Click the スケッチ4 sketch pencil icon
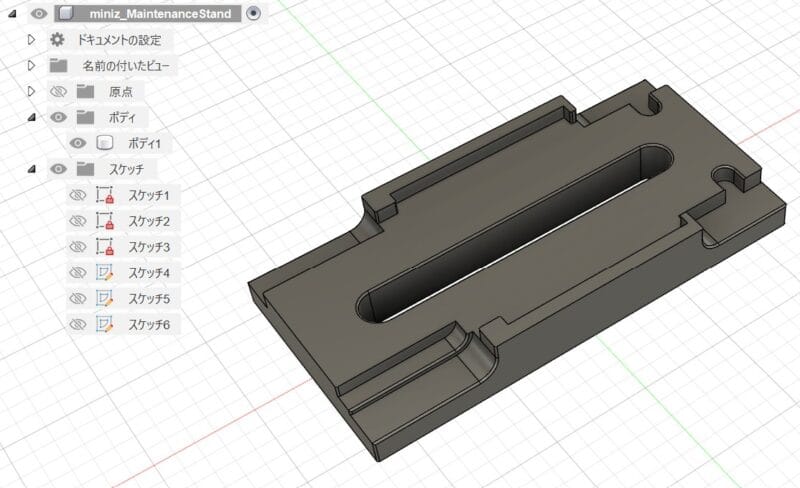 pos(104,273)
